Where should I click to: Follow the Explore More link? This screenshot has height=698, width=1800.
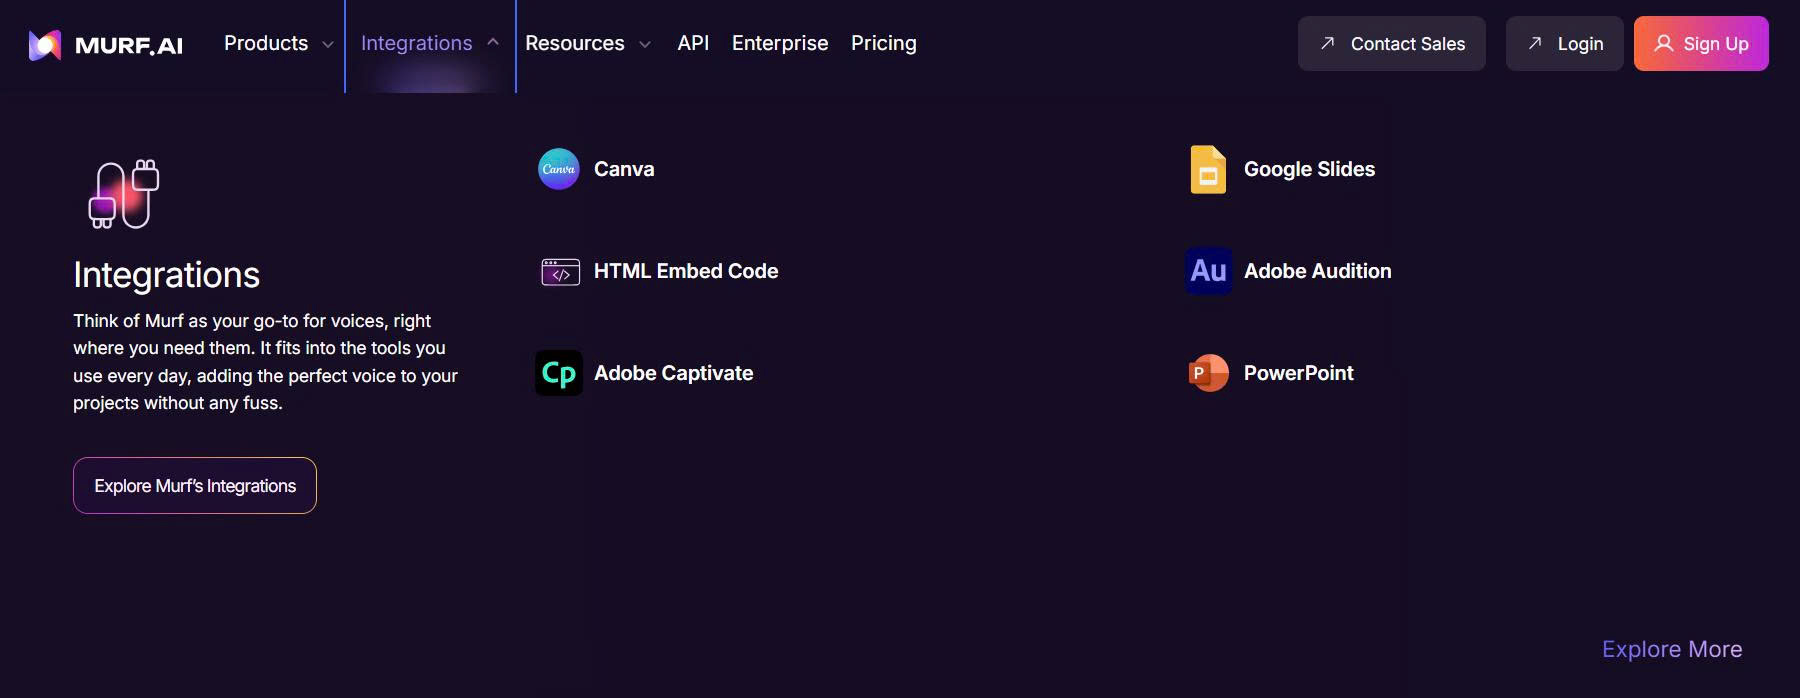1672,650
